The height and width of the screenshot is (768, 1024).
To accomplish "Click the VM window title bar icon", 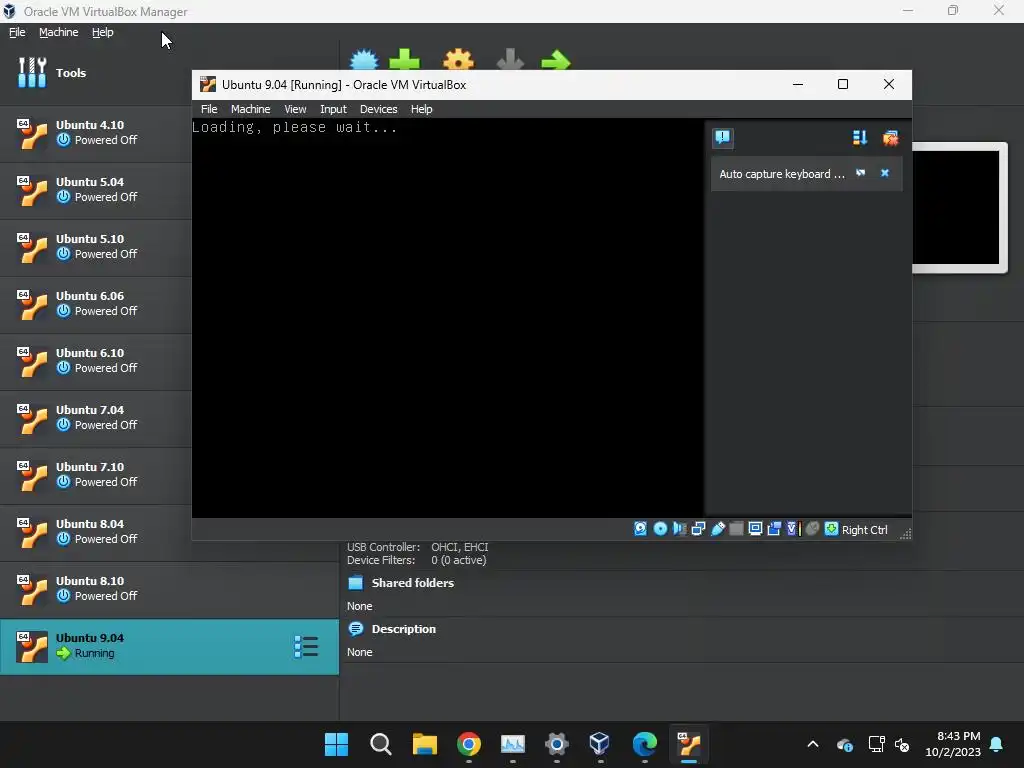I will pos(208,84).
